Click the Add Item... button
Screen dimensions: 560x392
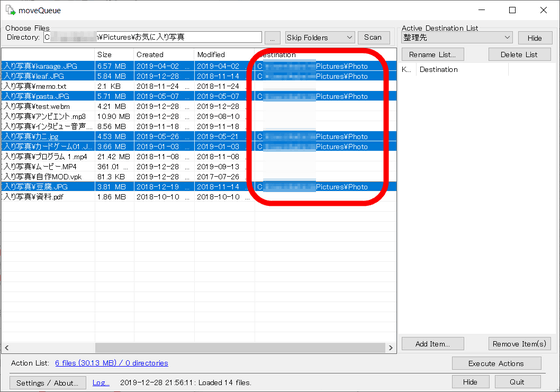point(432,344)
